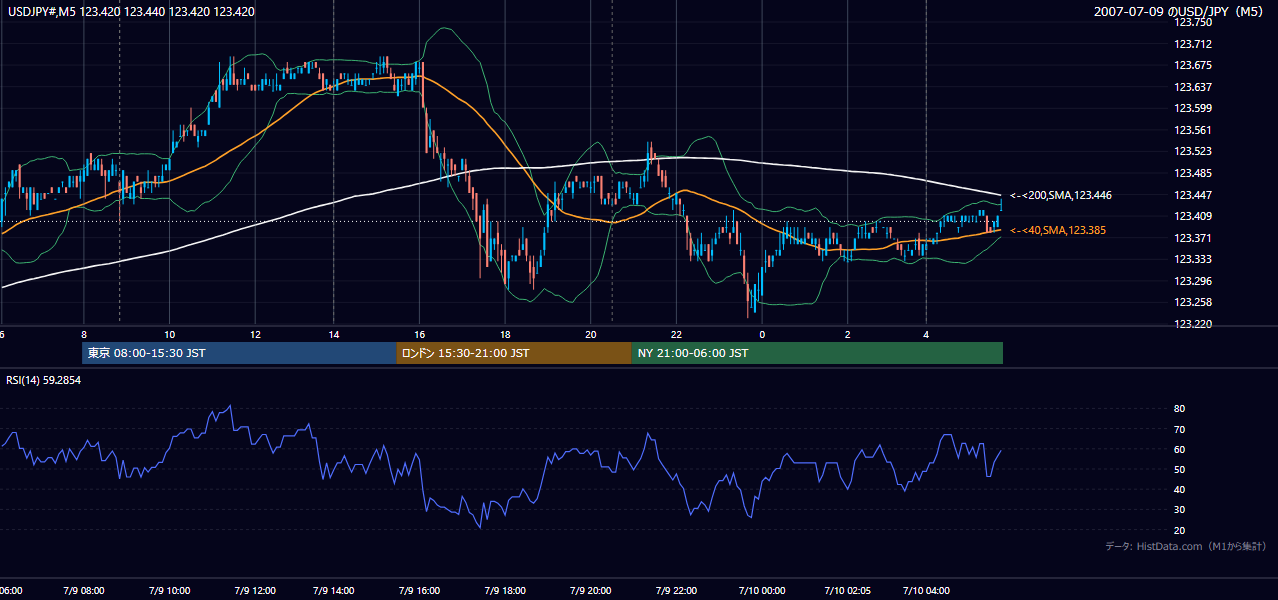The height and width of the screenshot is (600, 1278).
Task: Click hour tick 22 under price chart
Action: click(676, 335)
